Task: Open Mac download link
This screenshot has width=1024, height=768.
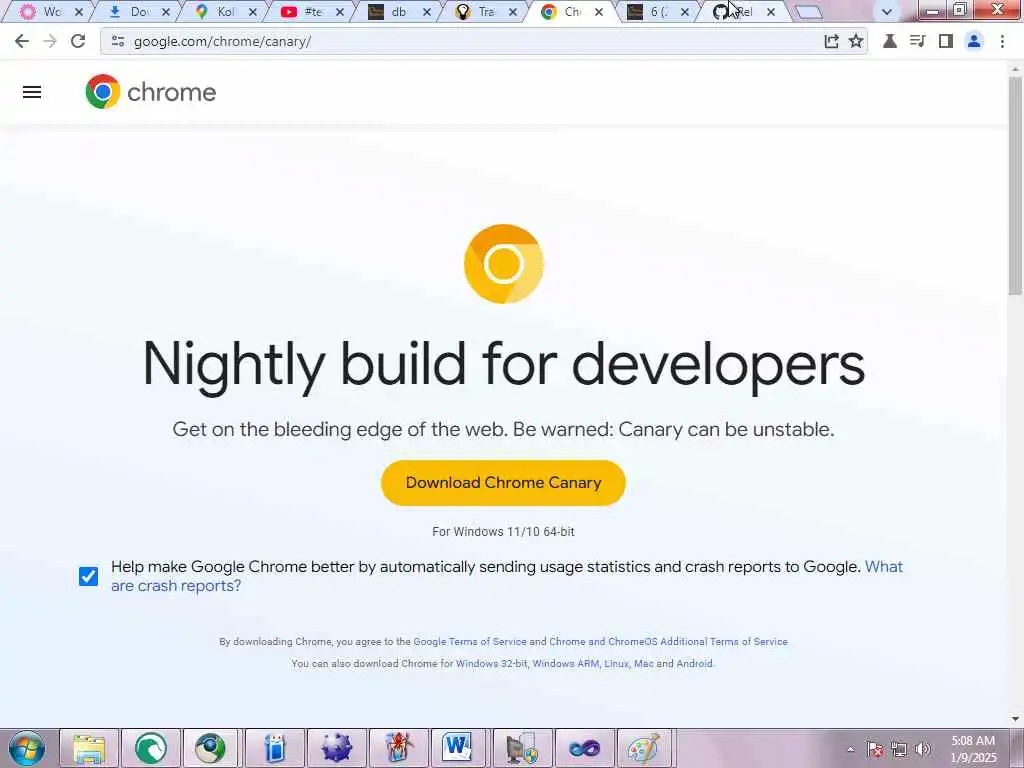Action: 643,664
